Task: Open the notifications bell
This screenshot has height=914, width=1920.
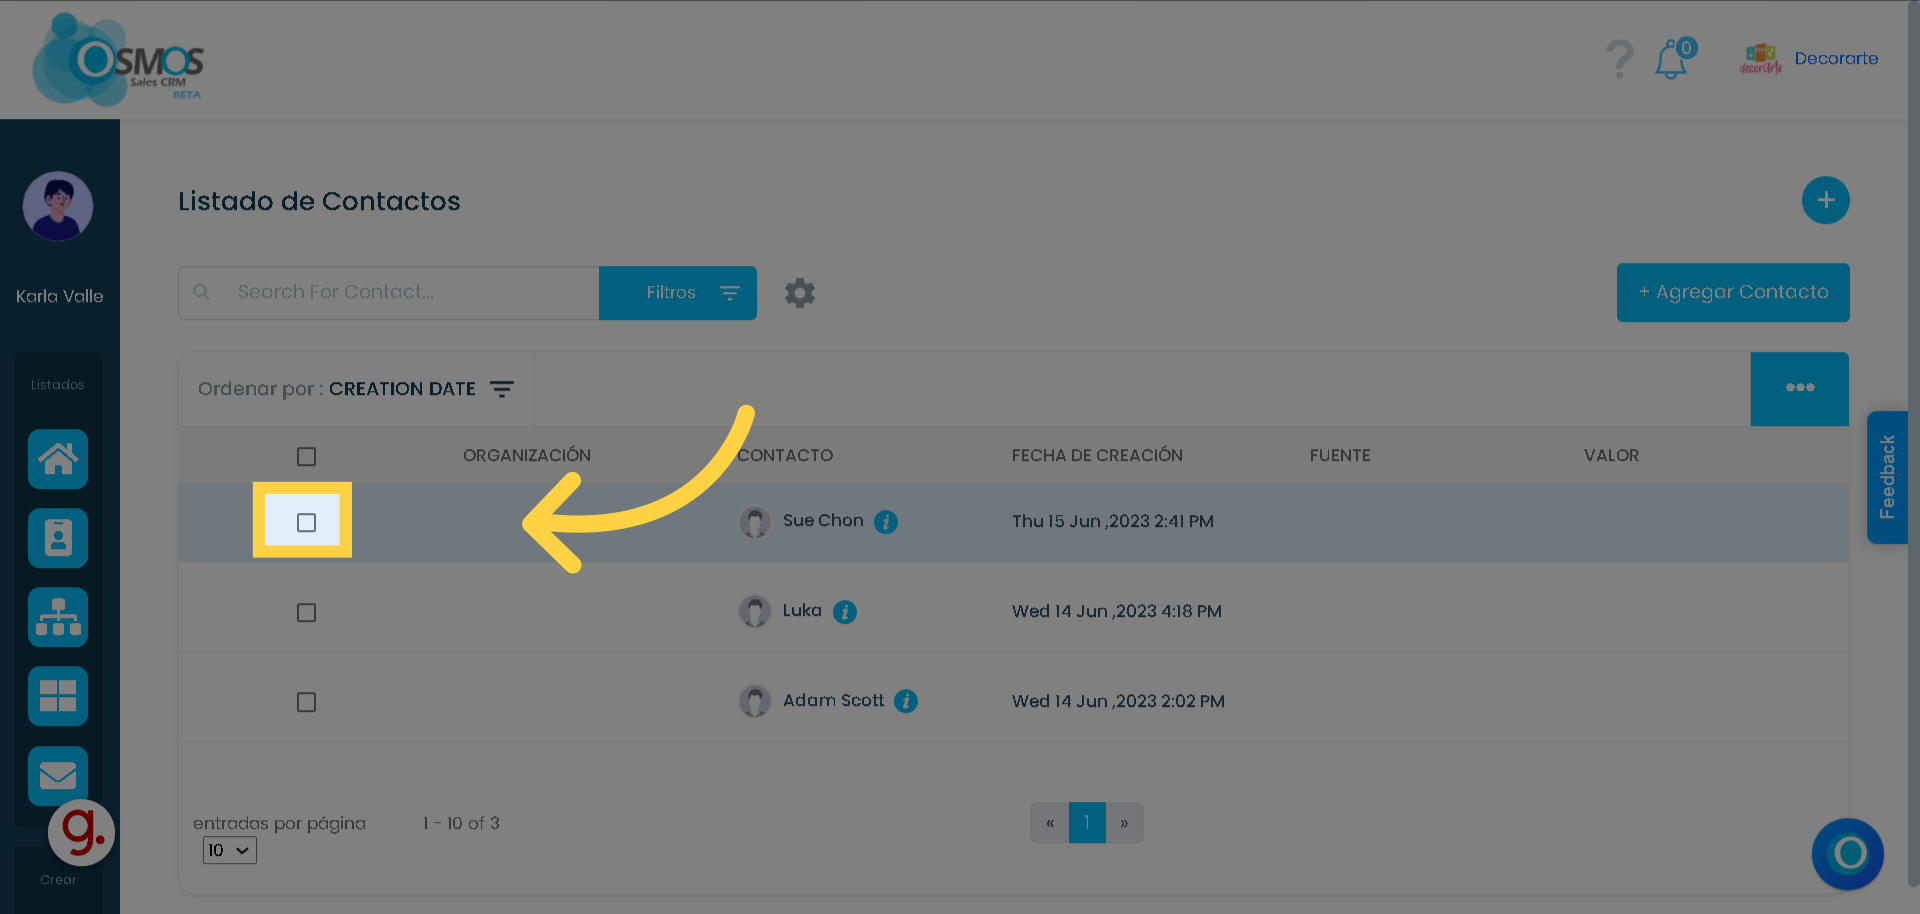Action: [x=1673, y=59]
